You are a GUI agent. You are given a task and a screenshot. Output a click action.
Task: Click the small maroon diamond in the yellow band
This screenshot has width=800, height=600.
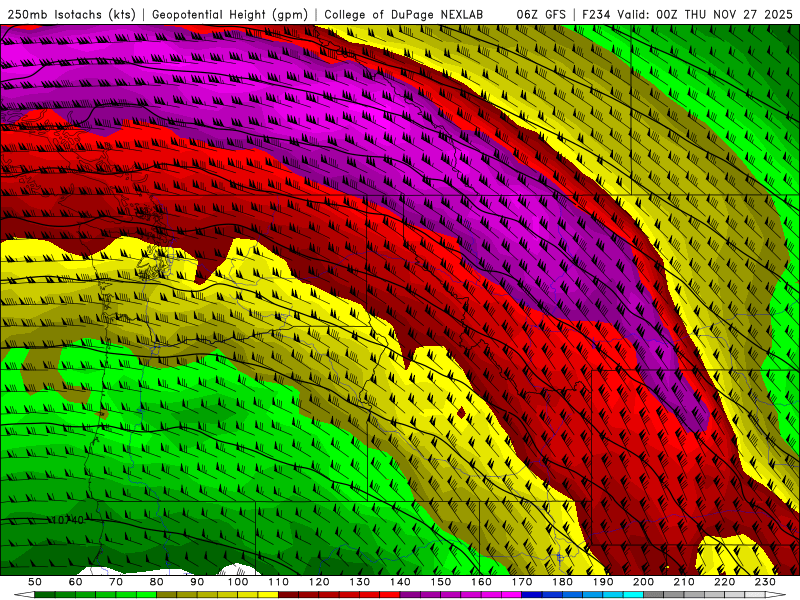point(461,413)
